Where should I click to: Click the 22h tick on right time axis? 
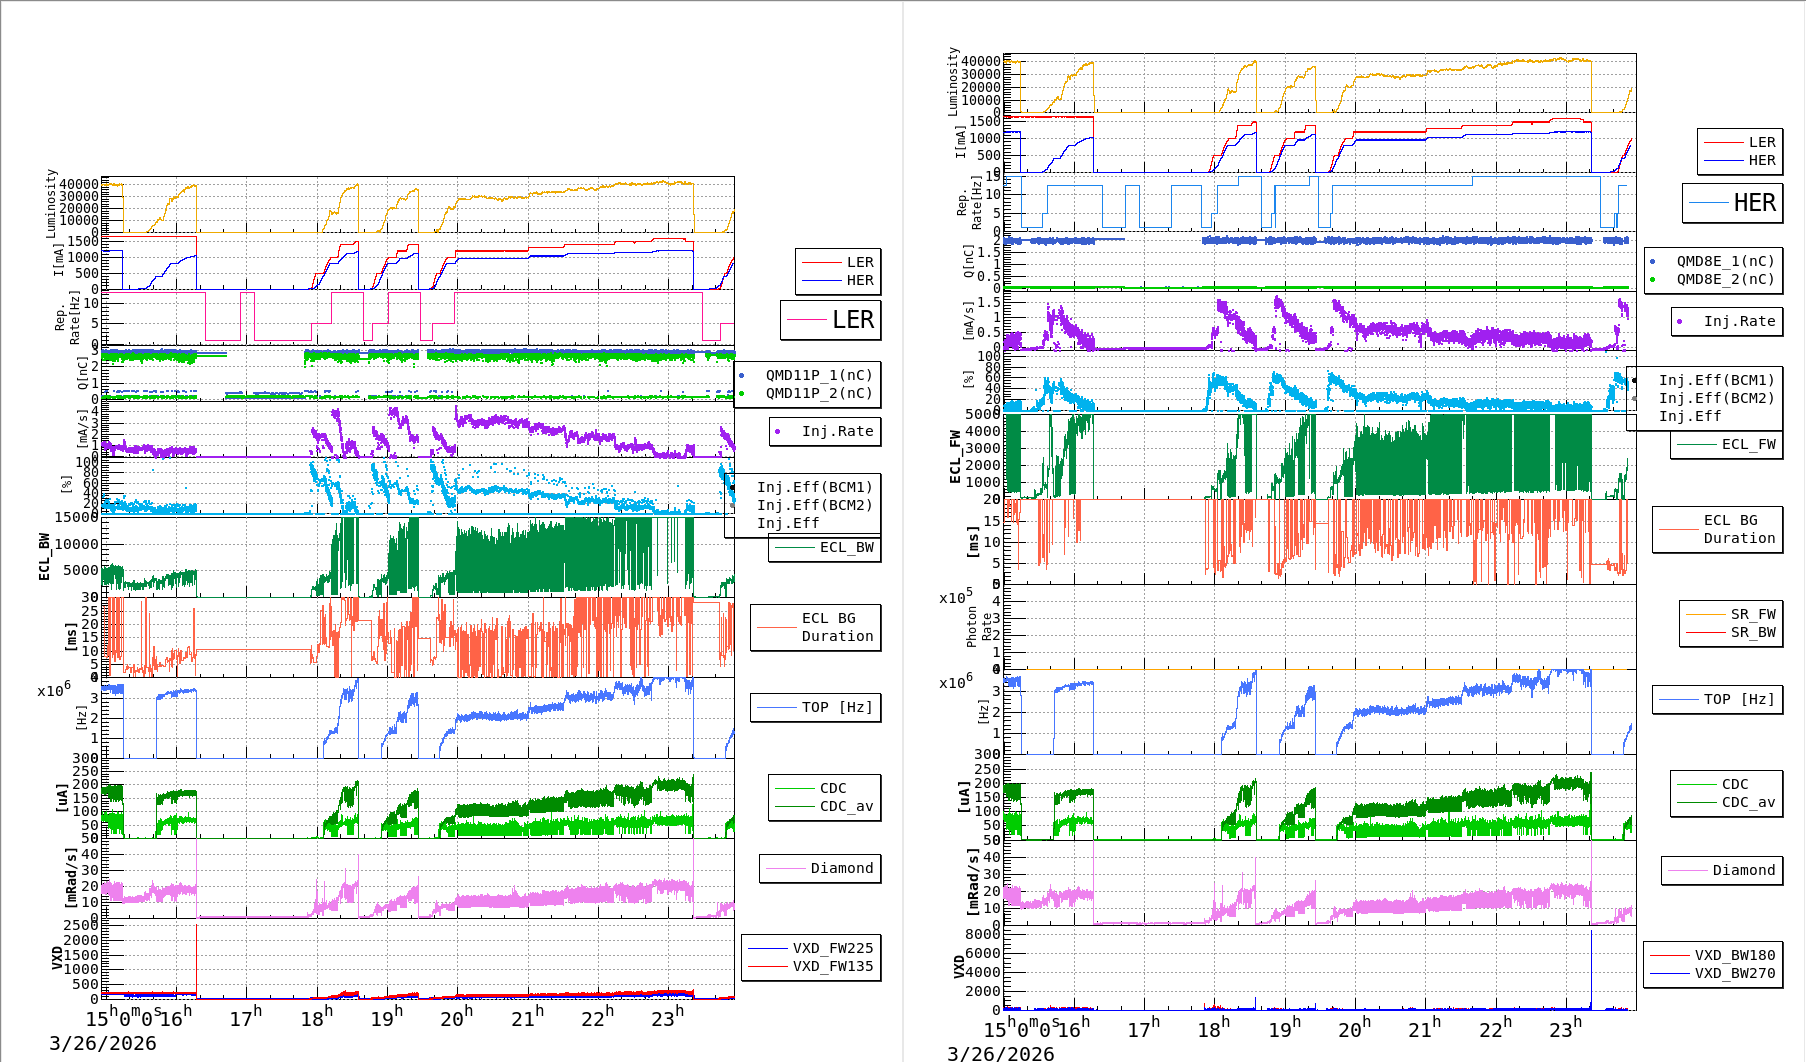coord(1494,1029)
